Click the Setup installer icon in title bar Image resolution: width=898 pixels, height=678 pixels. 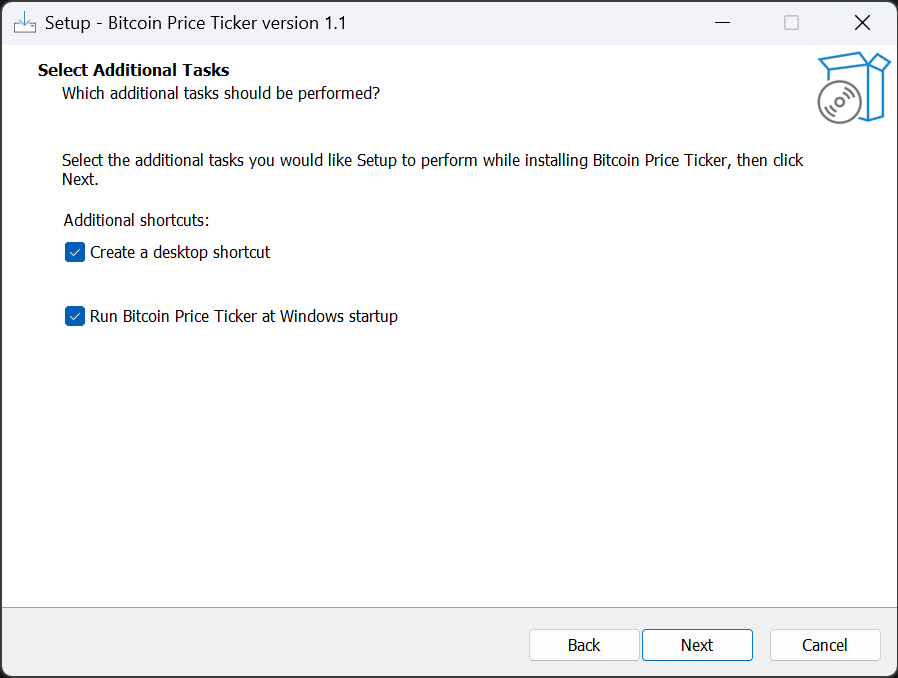25,22
